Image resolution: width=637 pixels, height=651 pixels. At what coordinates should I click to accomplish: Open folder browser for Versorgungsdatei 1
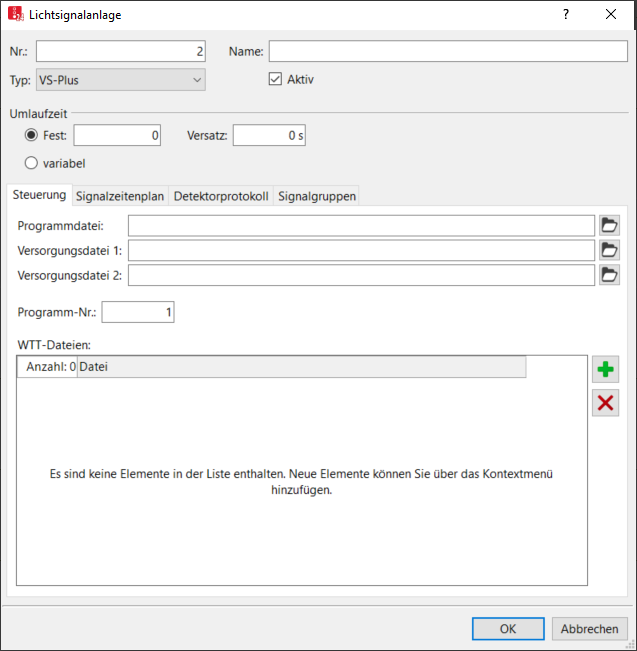pyautogui.click(x=609, y=250)
